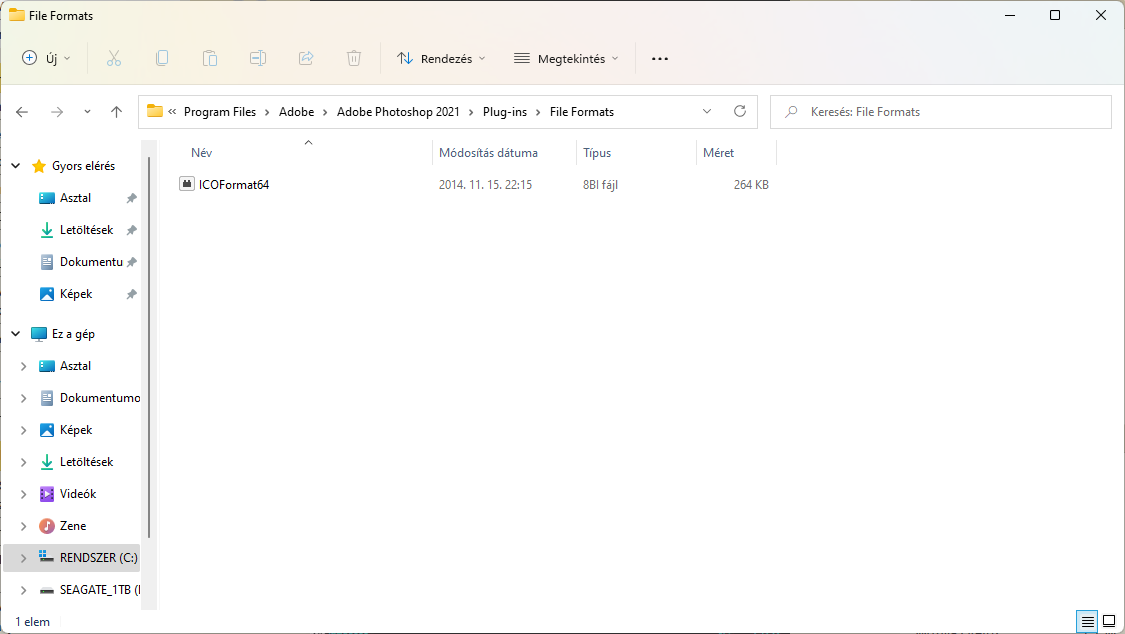Click the Paste clipboard icon
This screenshot has height=634, width=1125.
[x=210, y=58]
